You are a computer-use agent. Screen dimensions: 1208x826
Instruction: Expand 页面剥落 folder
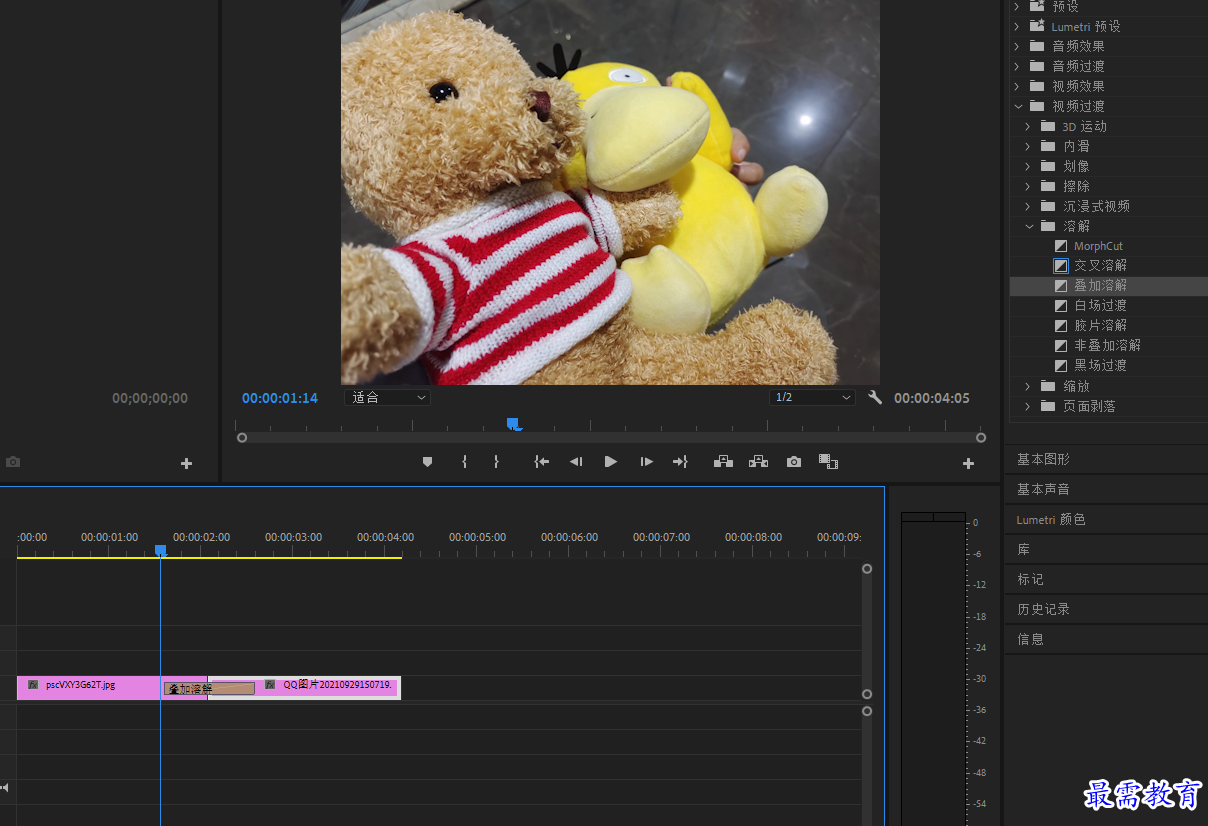1029,406
